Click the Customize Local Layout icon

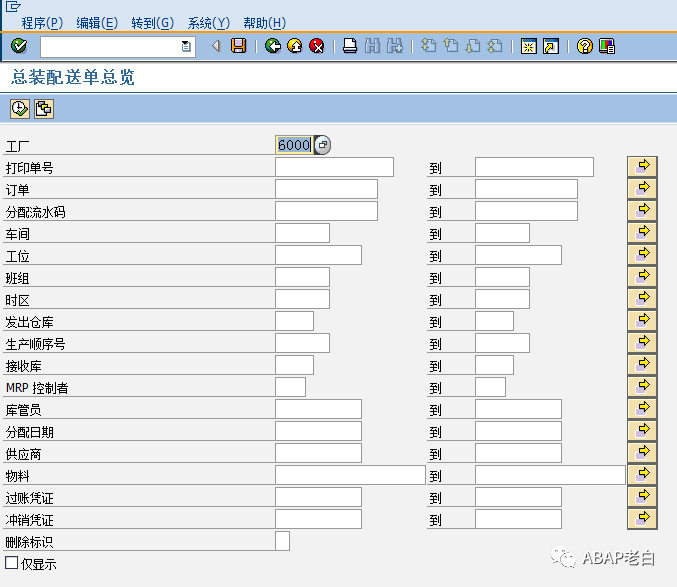(x=607, y=46)
